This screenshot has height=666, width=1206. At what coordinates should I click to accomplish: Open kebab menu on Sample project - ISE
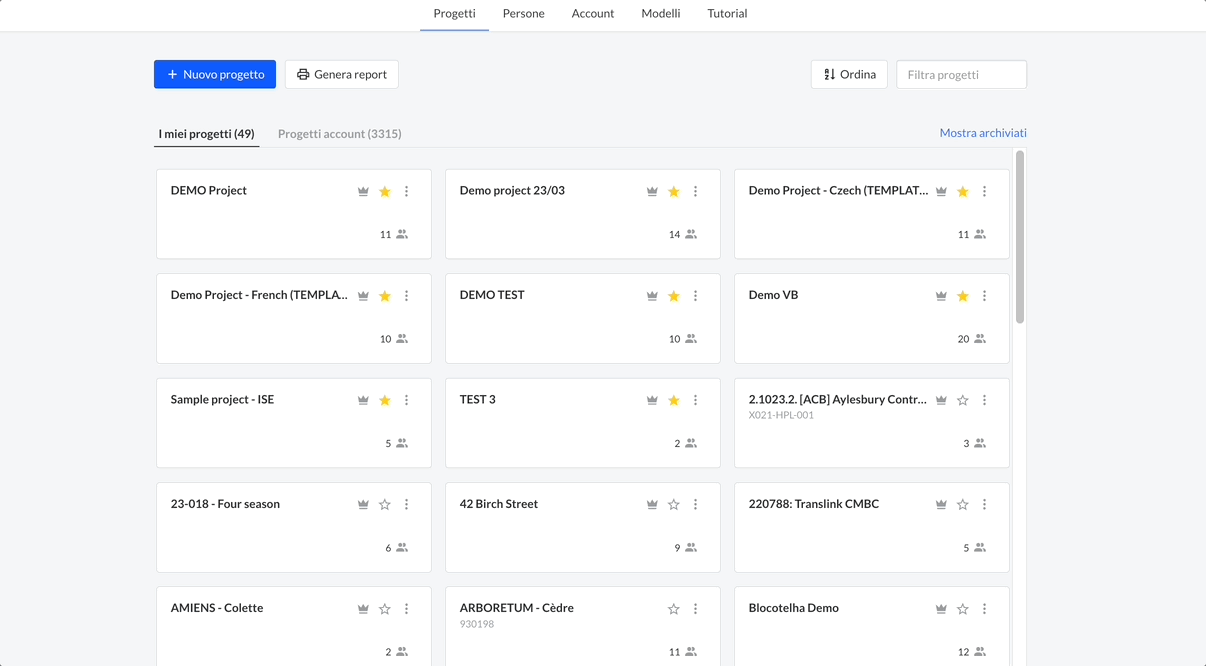coord(407,400)
